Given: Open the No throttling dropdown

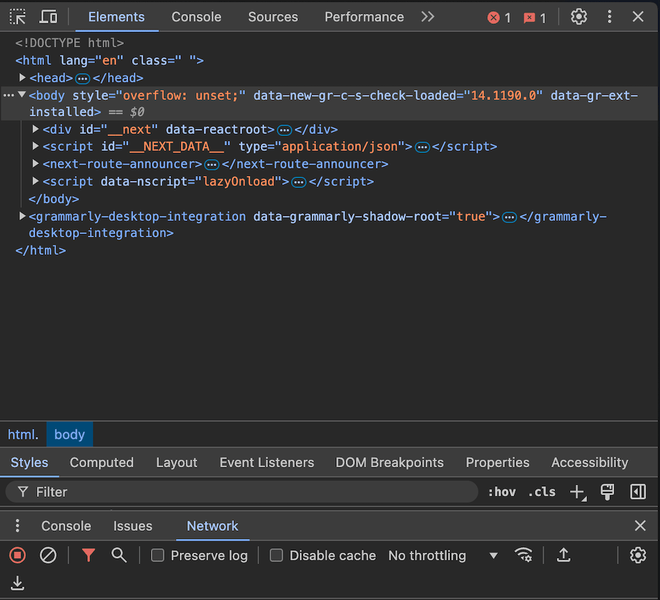Looking at the screenshot, I should (x=442, y=555).
